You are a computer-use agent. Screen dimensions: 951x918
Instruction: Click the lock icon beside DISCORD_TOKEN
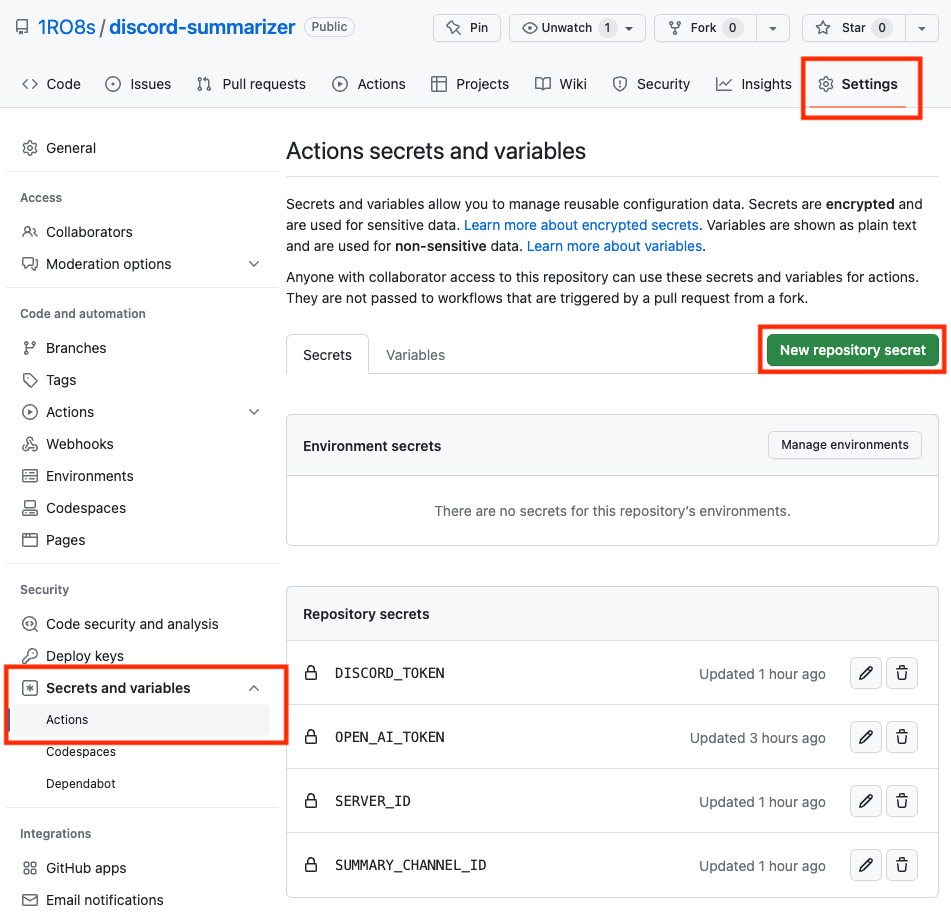click(311, 672)
